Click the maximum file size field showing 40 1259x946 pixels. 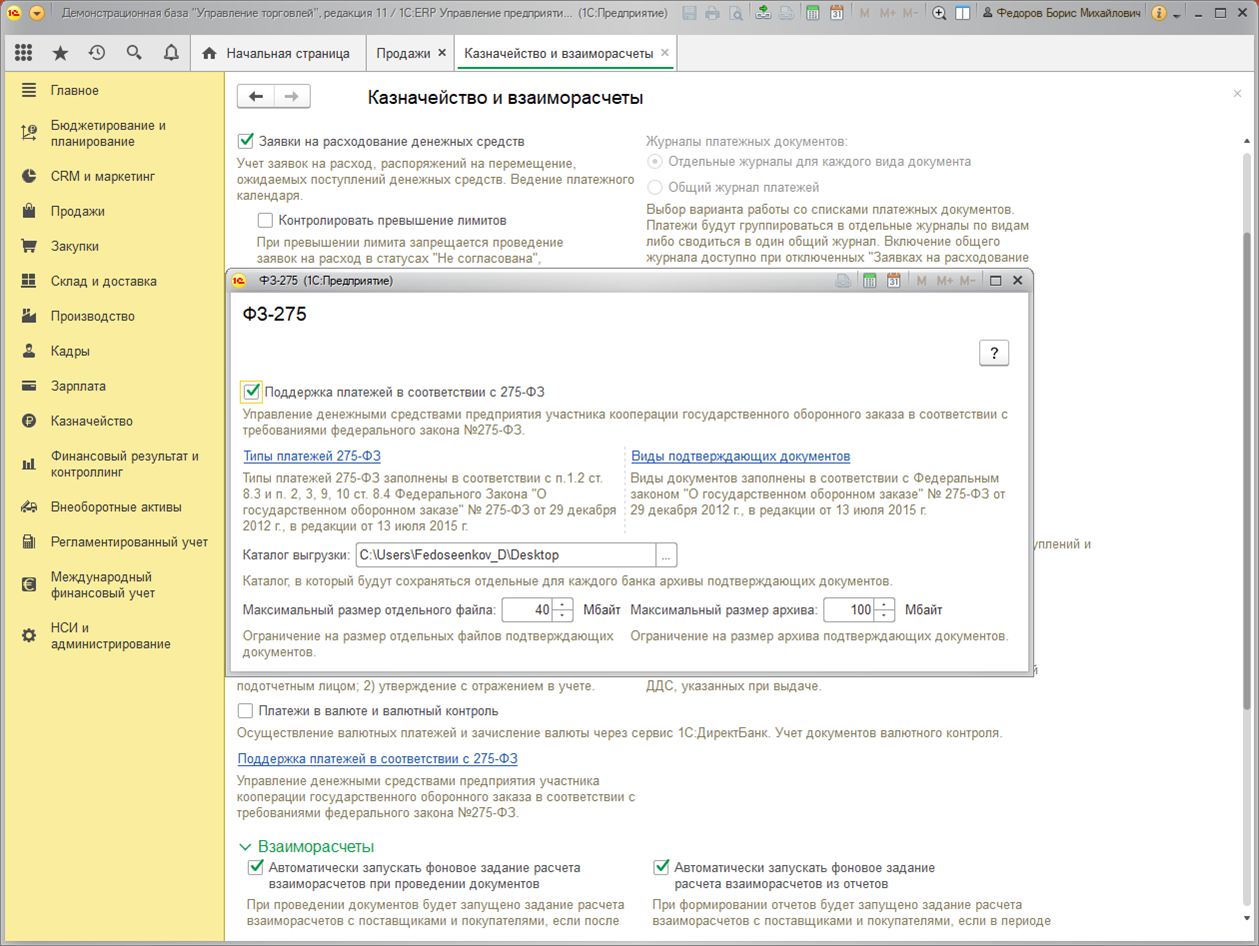coord(527,610)
